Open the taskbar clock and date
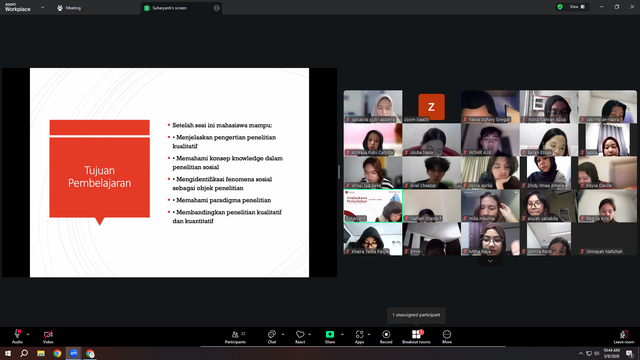Screen dimensions: 640x360 point(611,353)
